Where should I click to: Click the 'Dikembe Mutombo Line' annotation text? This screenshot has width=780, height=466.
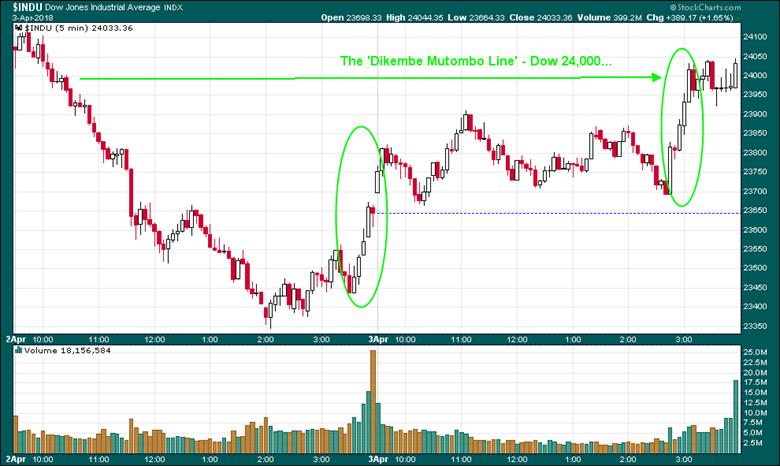(472, 62)
